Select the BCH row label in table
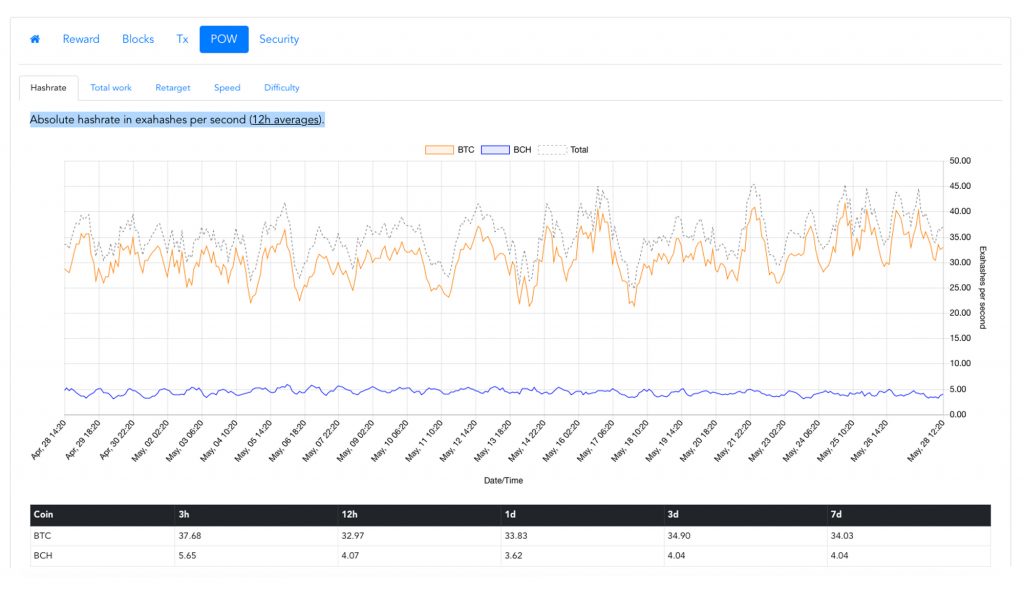This screenshot has width=1024, height=589. [x=43, y=556]
